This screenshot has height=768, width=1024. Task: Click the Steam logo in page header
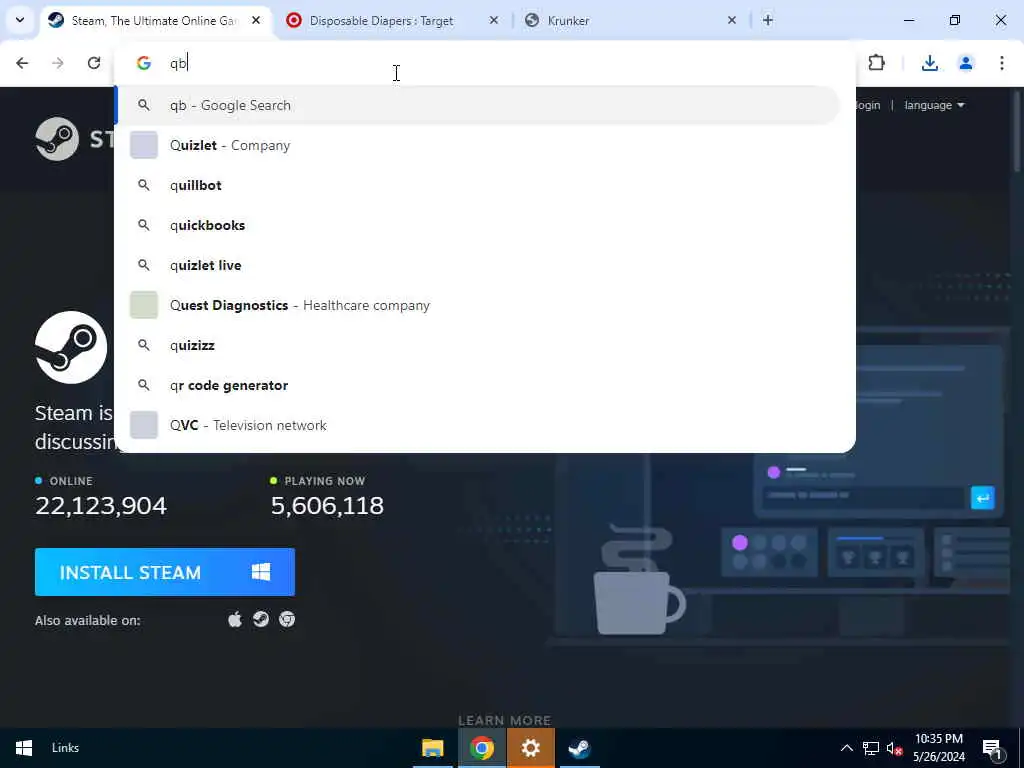(x=73, y=138)
